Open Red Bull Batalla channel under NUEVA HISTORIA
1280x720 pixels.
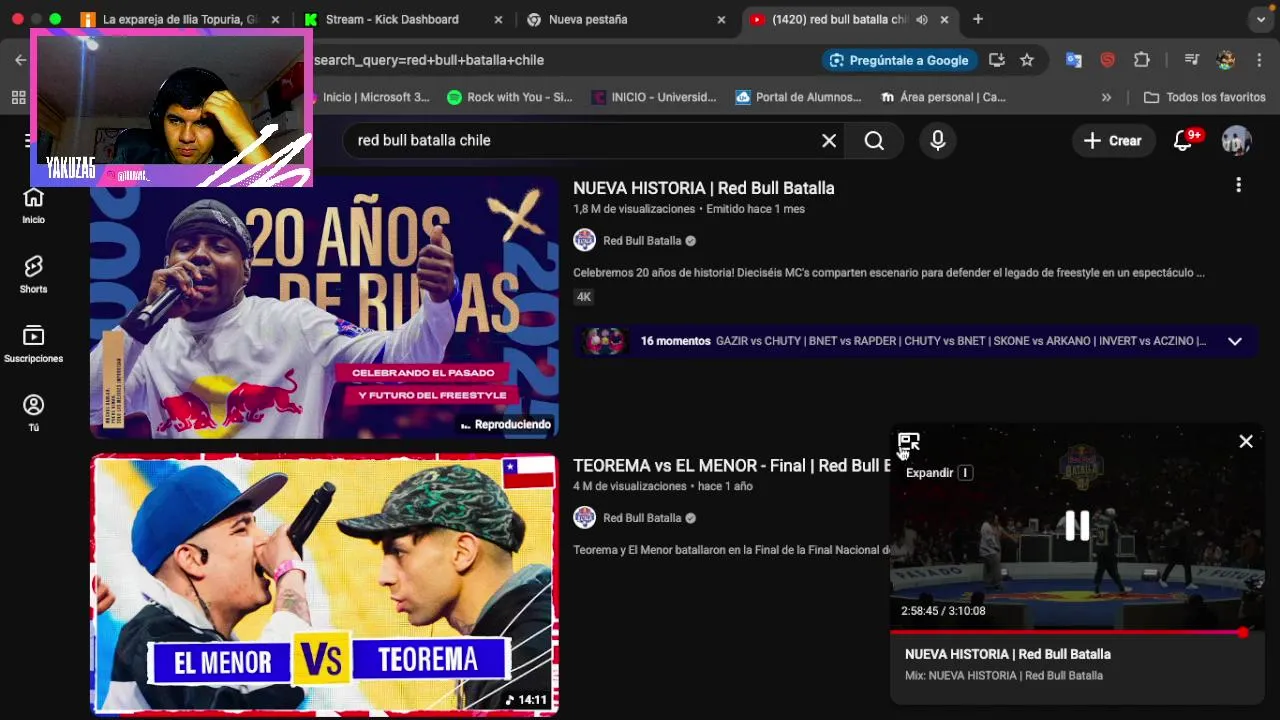(x=642, y=241)
